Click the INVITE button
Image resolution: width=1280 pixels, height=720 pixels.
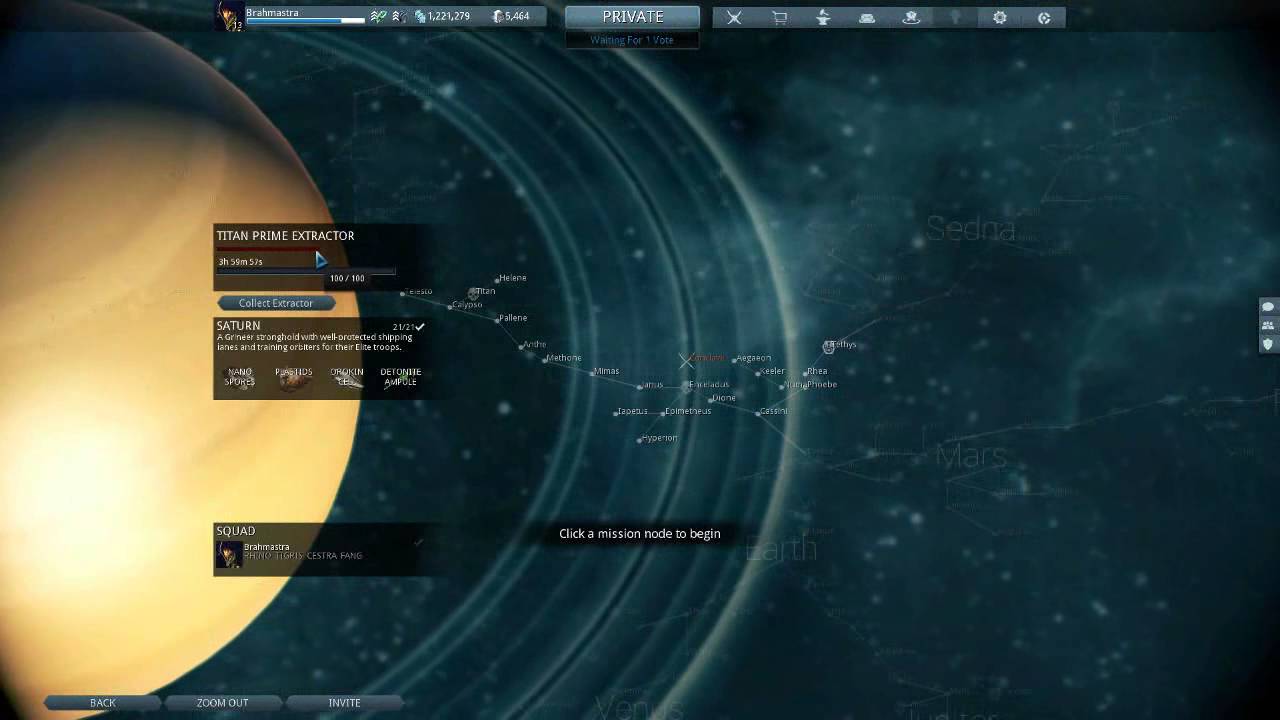[x=344, y=703]
